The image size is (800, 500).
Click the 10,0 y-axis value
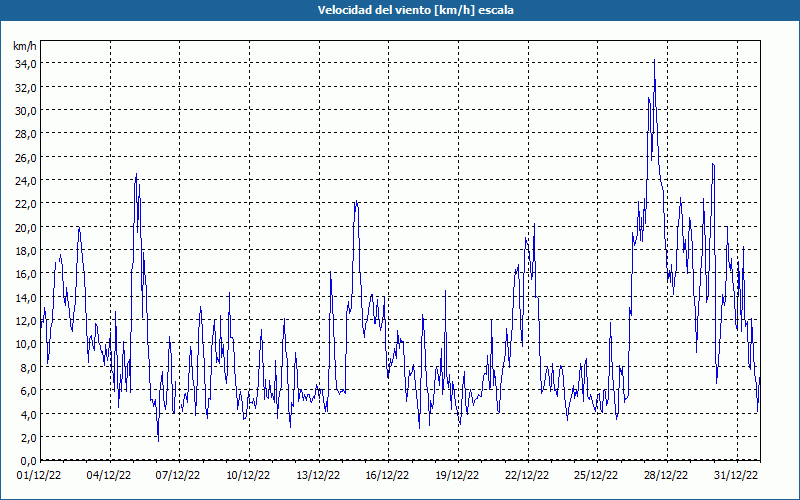pos(27,344)
